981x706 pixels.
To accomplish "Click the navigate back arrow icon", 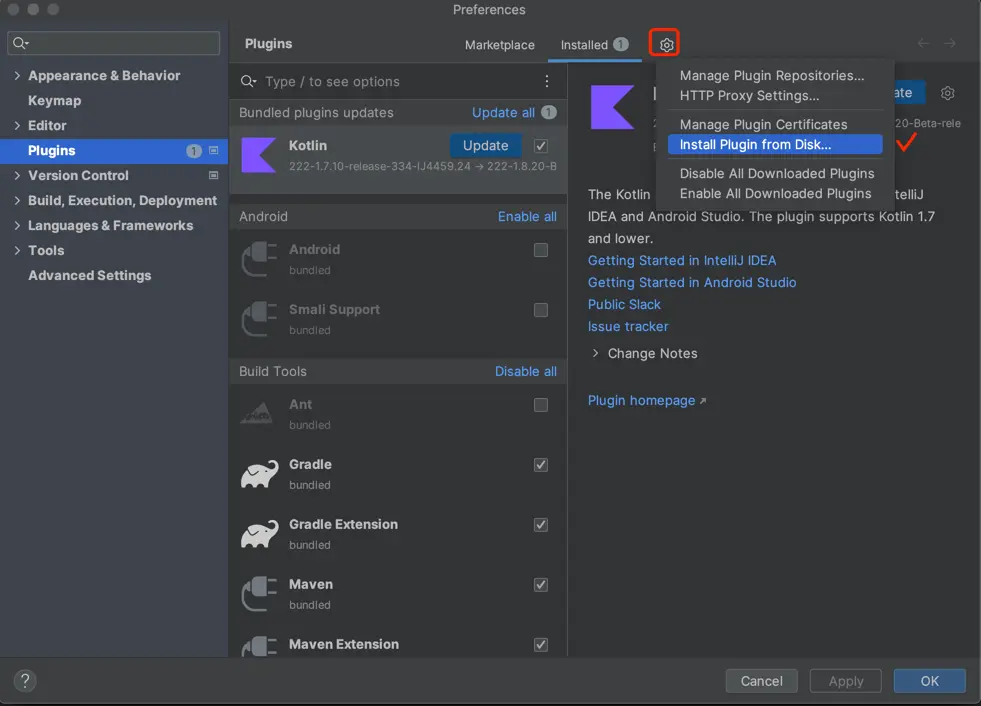I will [923, 44].
